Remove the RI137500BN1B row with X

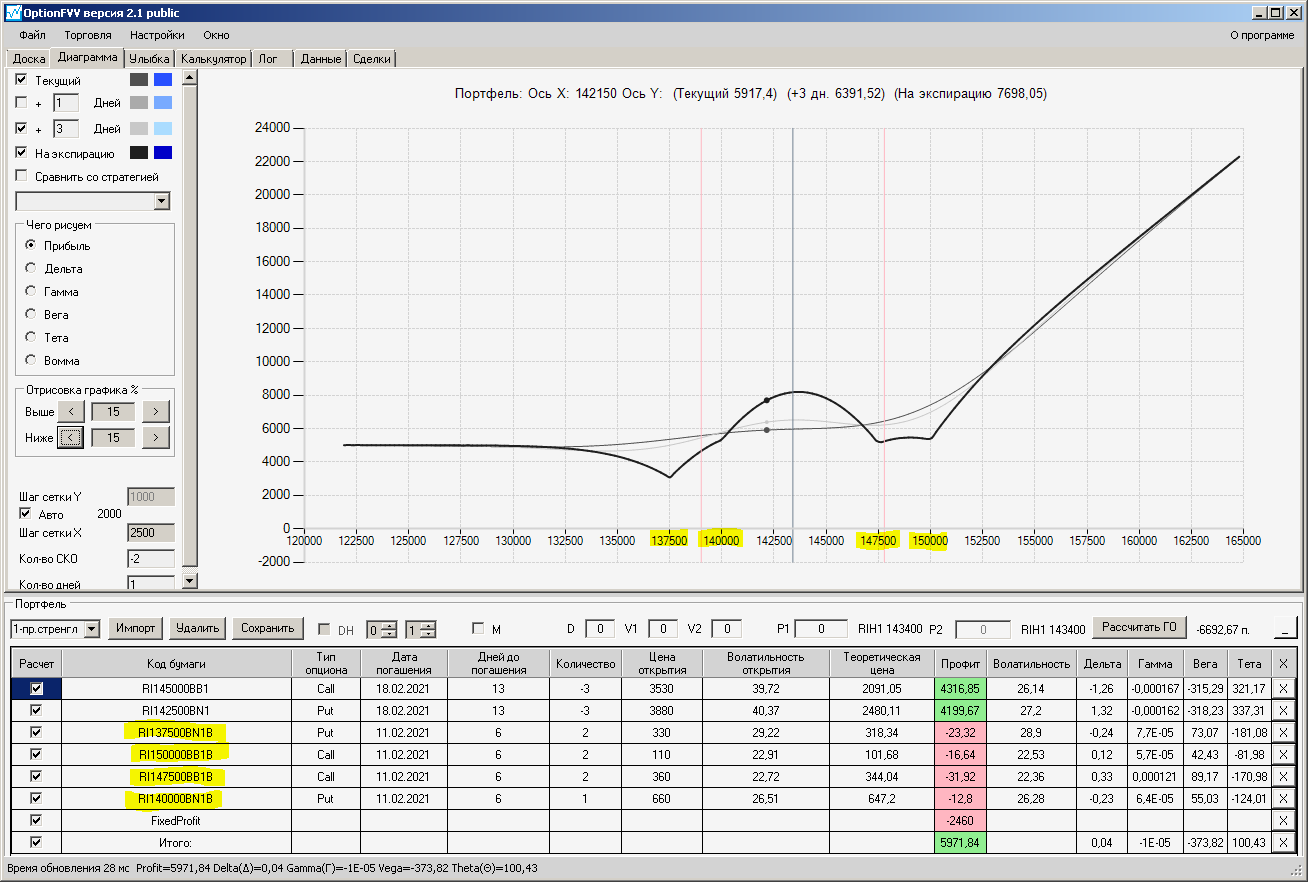click(x=1283, y=732)
